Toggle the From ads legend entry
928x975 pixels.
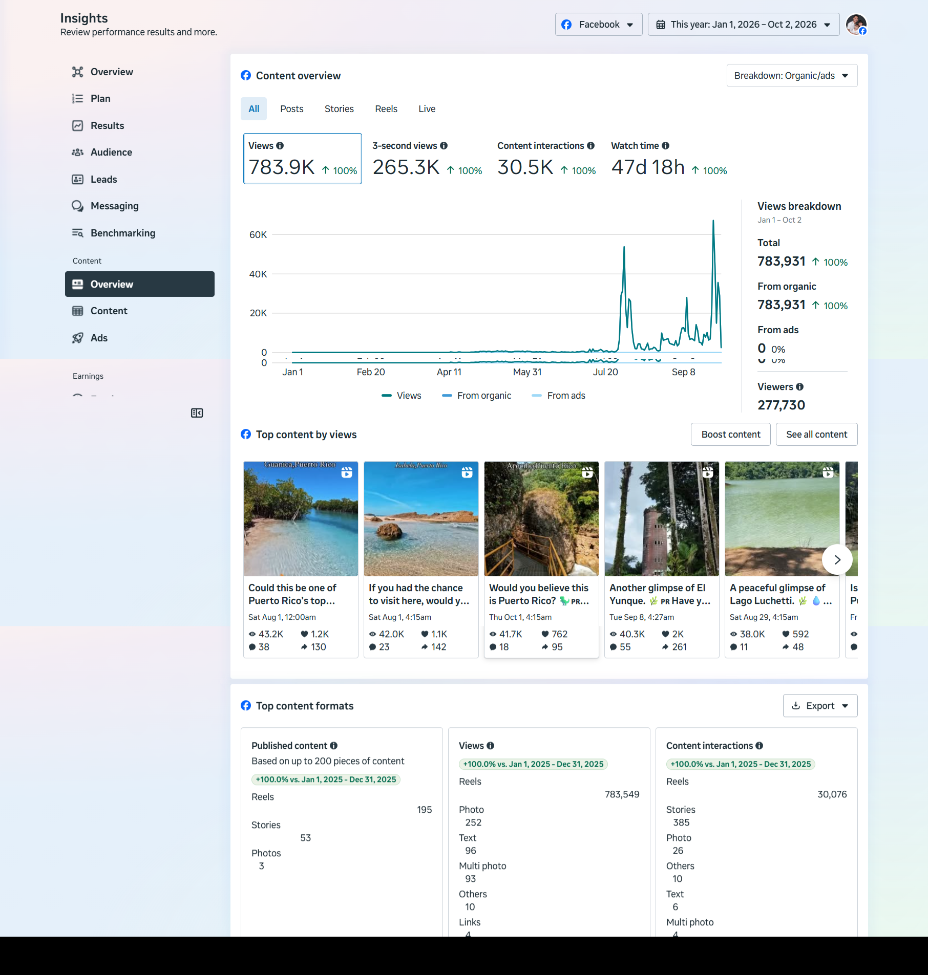click(x=559, y=395)
